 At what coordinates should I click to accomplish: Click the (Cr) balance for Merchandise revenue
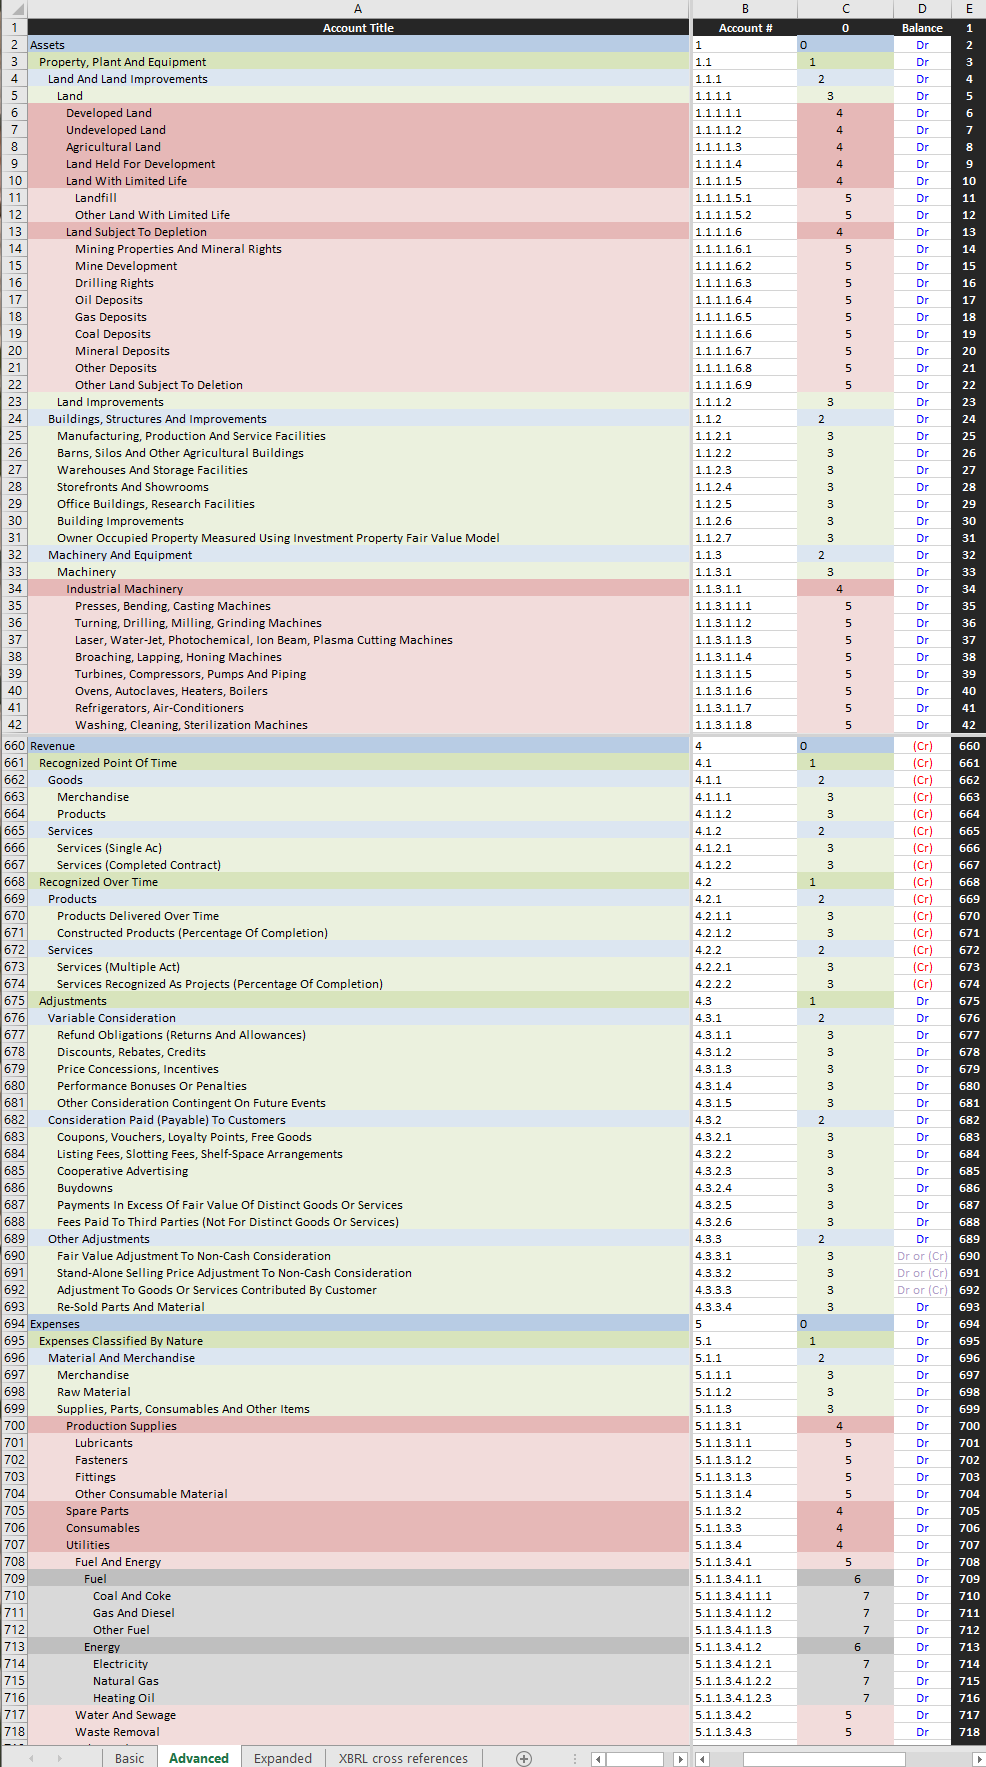click(921, 797)
